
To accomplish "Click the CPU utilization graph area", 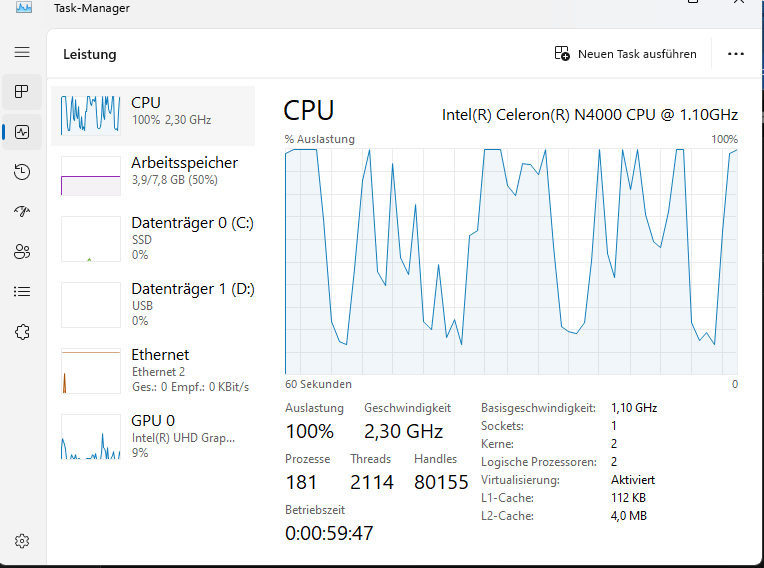I will [x=511, y=261].
